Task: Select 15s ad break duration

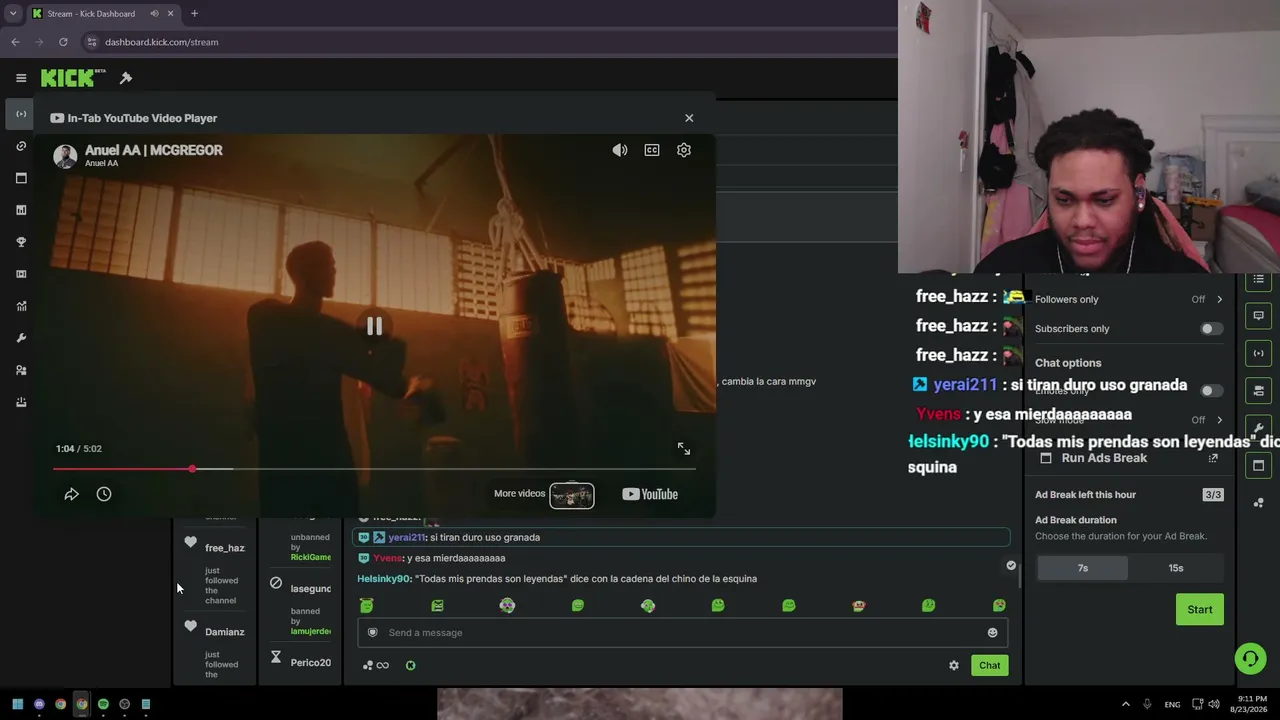Action: tap(1176, 568)
